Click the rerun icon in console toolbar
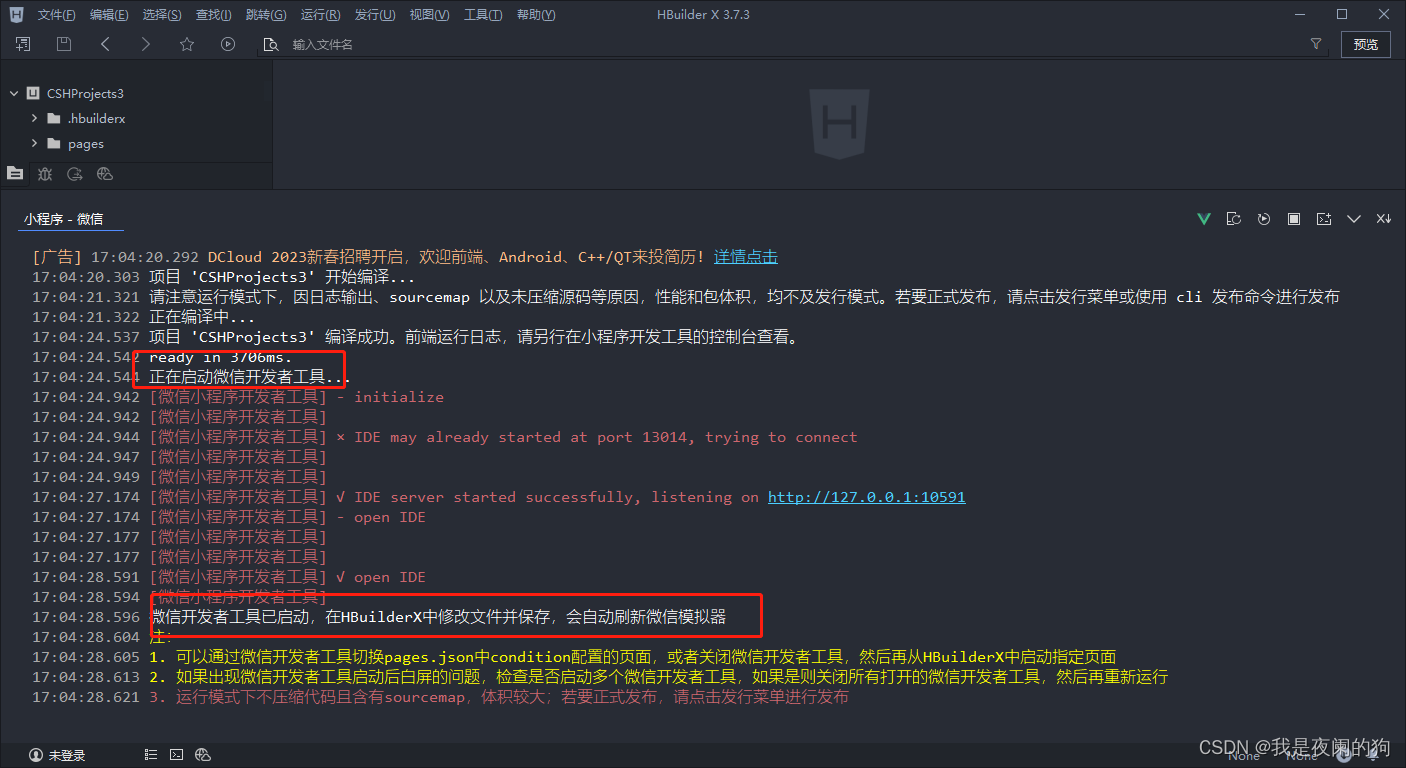This screenshot has width=1406, height=768. [x=1264, y=219]
